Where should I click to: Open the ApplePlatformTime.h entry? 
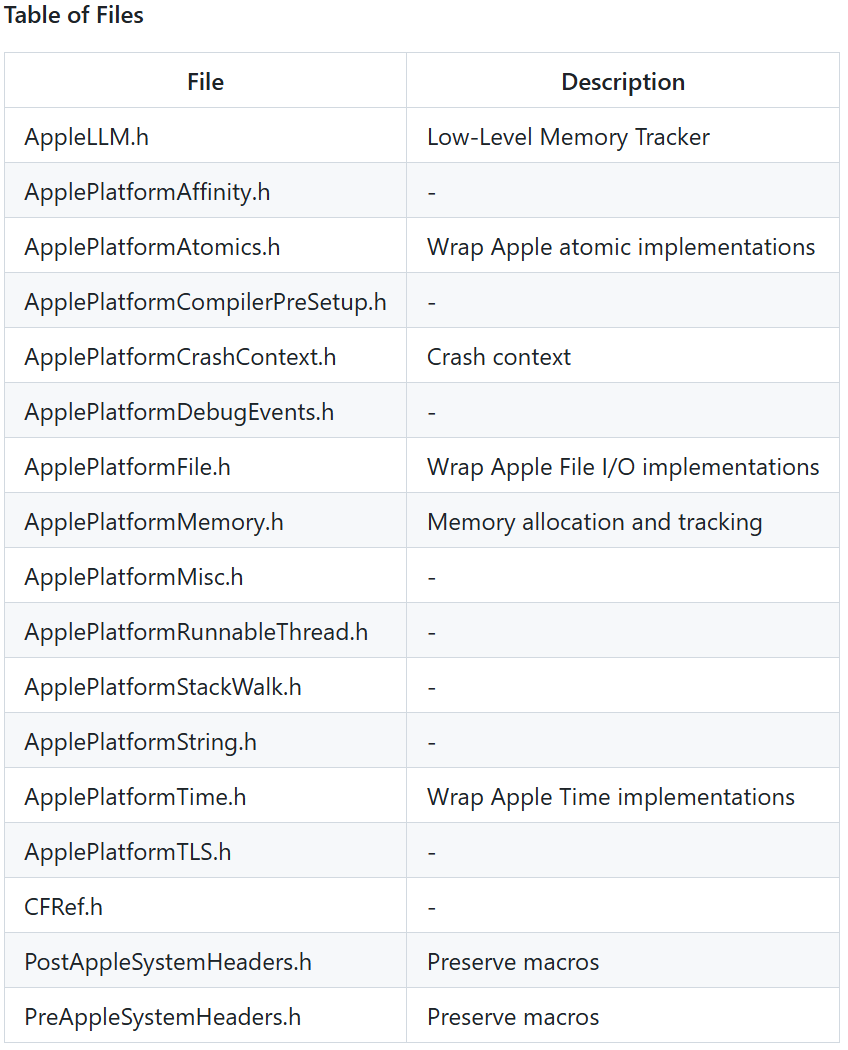[135, 797]
